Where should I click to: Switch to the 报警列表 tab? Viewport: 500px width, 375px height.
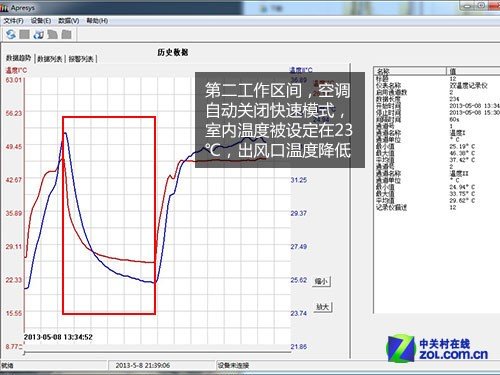[x=81, y=59]
